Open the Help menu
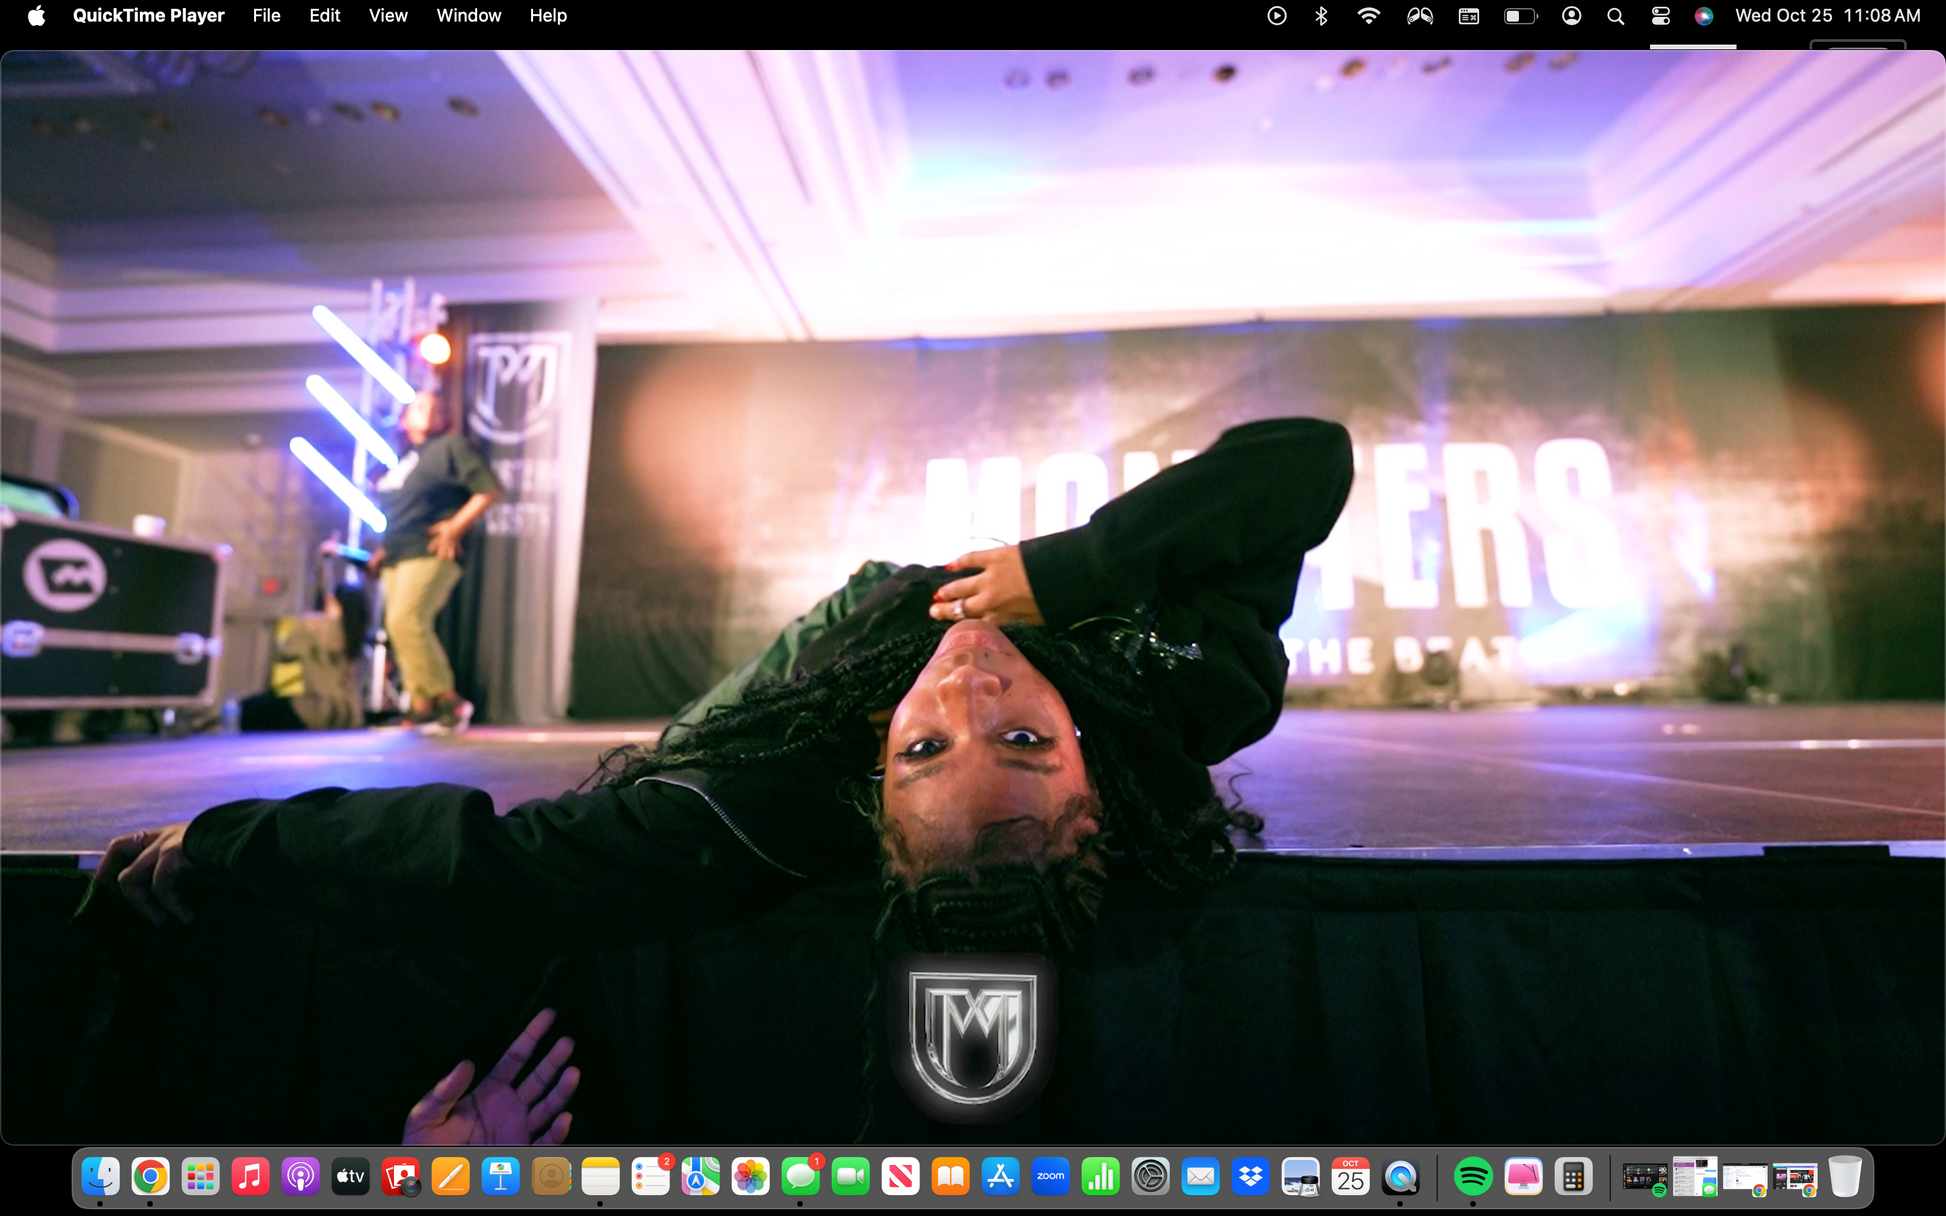This screenshot has width=1946, height=1216. coord(547,15)
